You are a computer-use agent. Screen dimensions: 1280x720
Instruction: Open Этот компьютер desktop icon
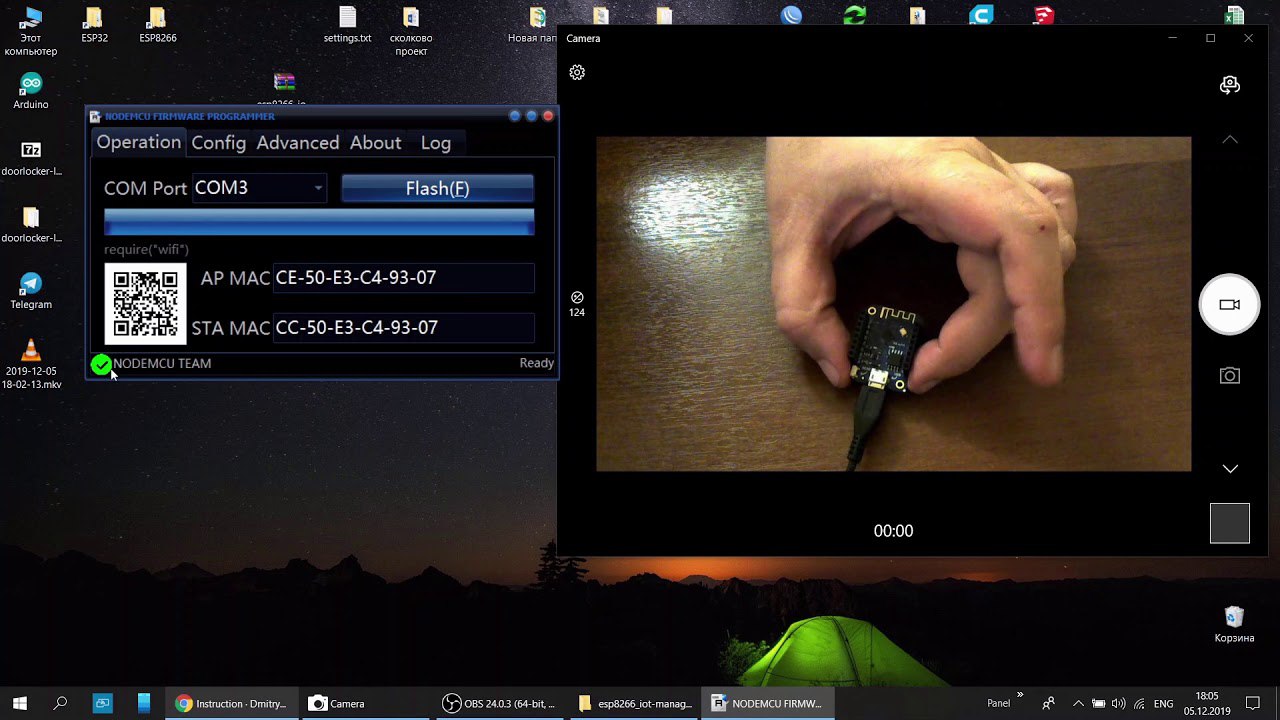pyautogui.click(x=31, y=32)
